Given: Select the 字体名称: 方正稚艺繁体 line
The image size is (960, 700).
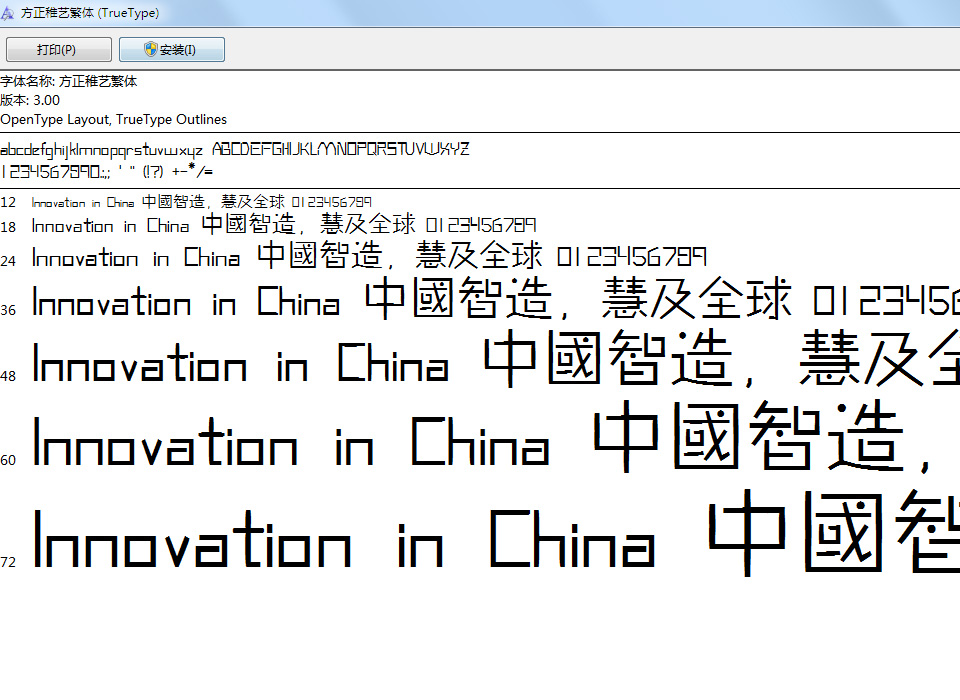Looking at the screenshot, I should [x=69, y=81].
